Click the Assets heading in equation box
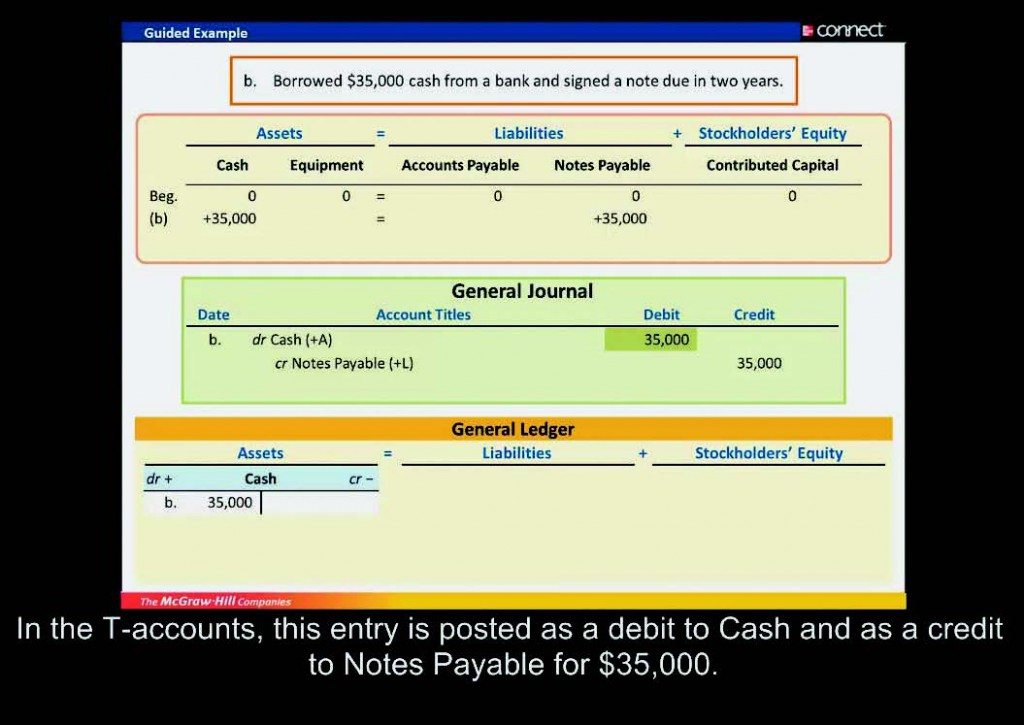The image size is (1024, 725). (x=280, y=133)
